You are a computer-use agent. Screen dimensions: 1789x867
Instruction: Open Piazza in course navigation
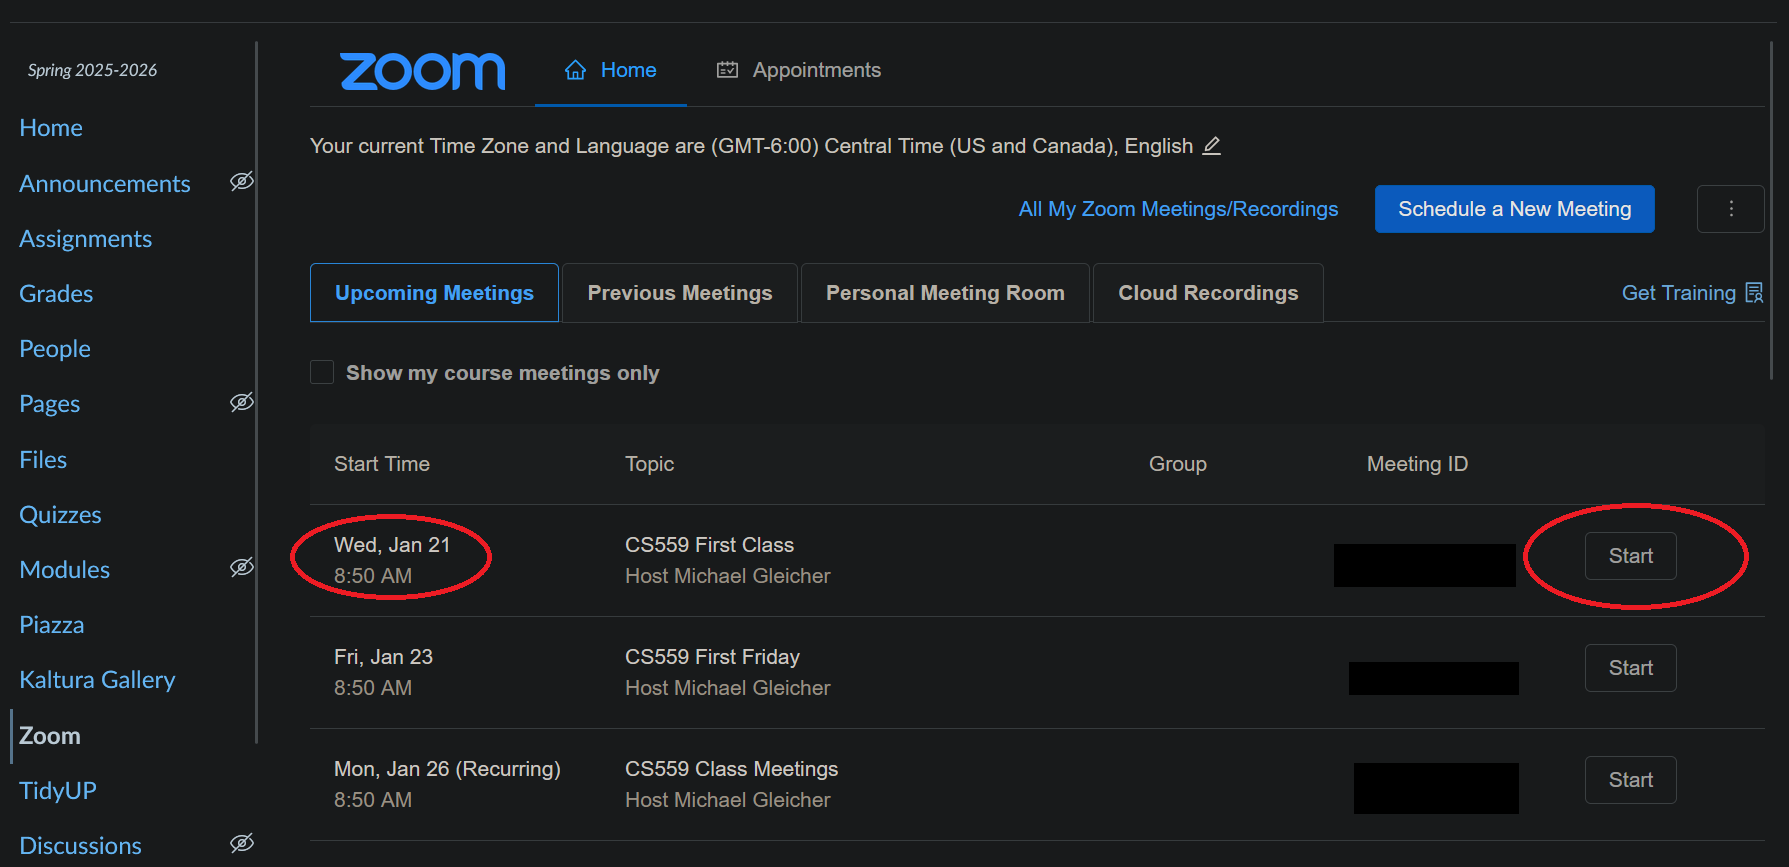point(52,625)
